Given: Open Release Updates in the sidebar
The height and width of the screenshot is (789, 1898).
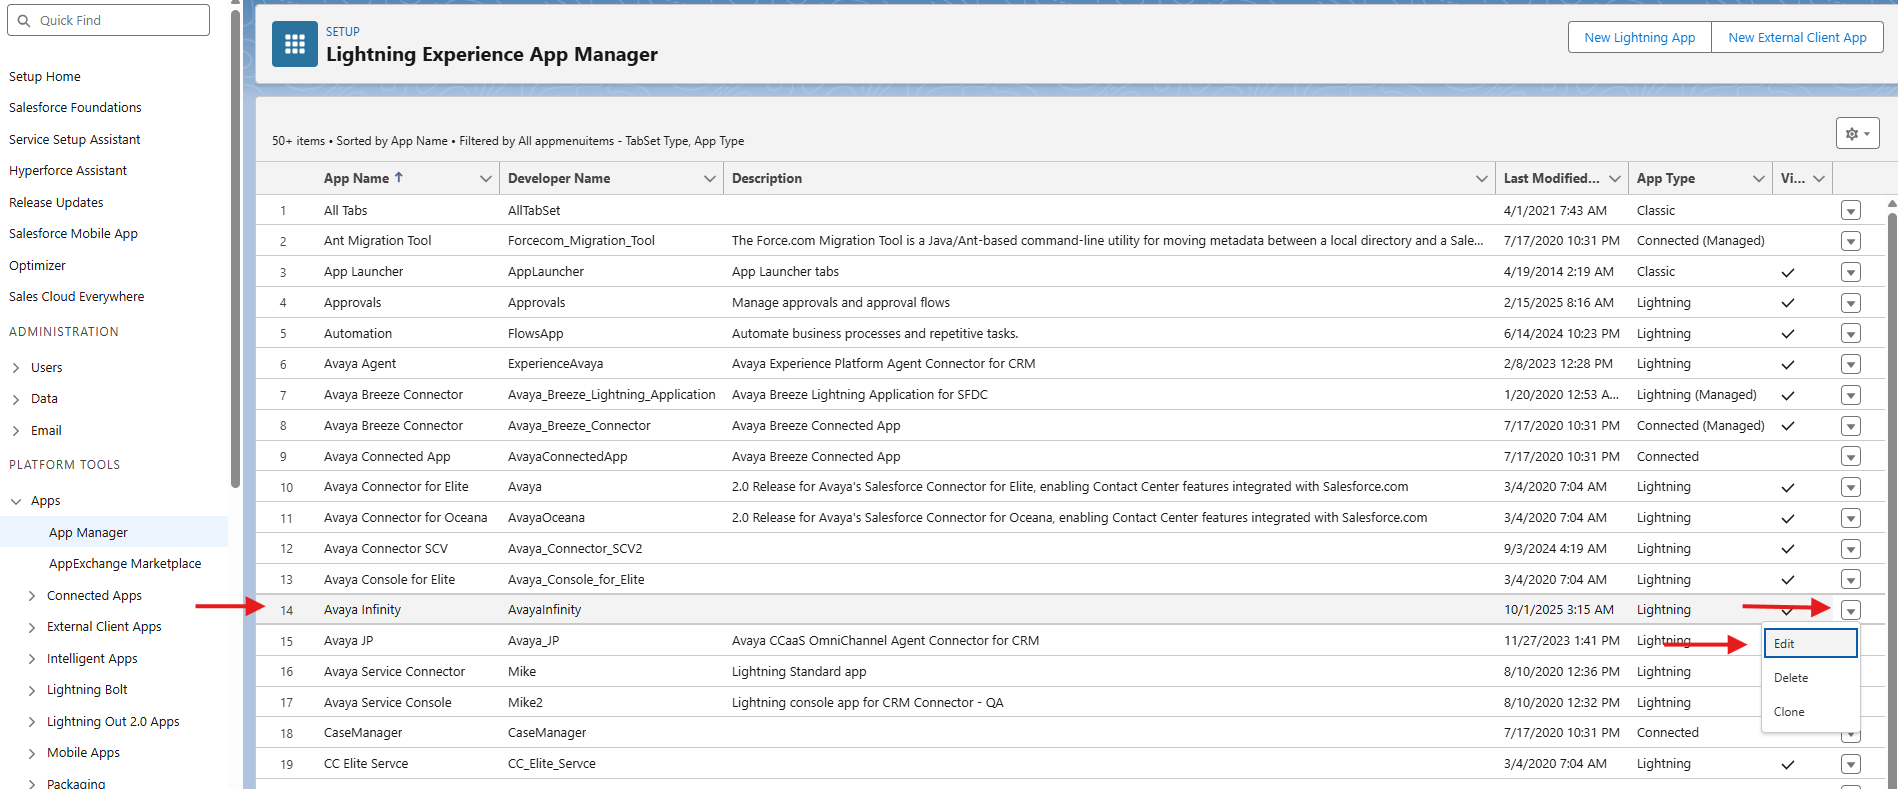Looking at the screenshot, I should coord(56,203).
